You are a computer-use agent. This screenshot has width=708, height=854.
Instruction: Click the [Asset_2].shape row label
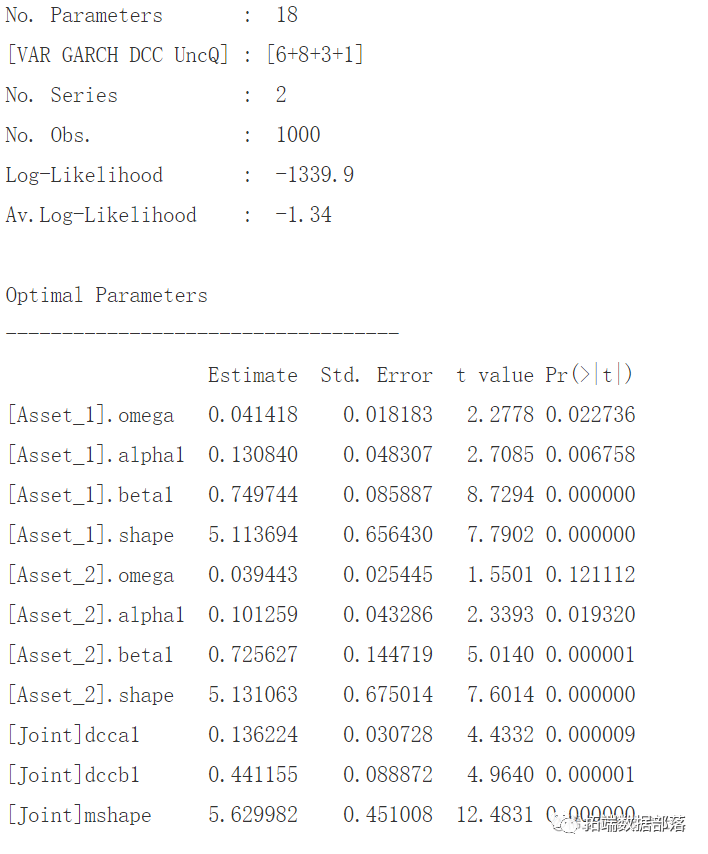90,695
